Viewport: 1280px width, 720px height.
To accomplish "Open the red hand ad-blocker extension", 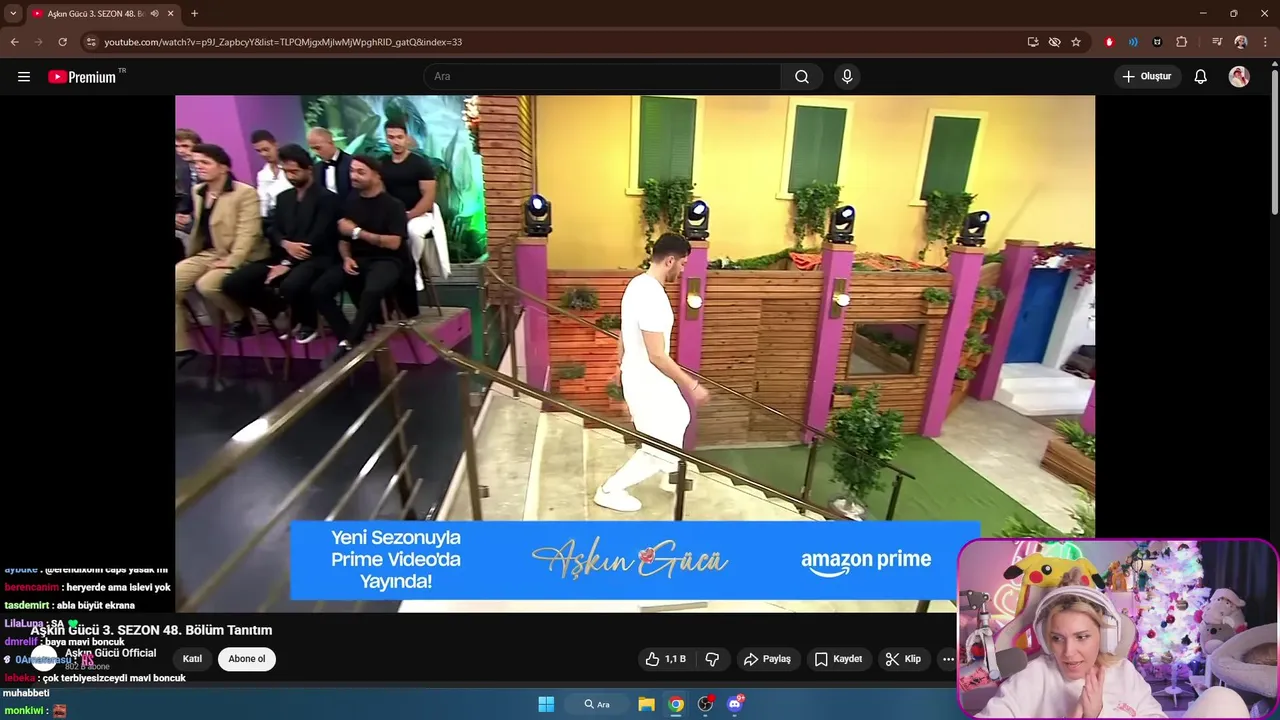I will click(1109, 42).
